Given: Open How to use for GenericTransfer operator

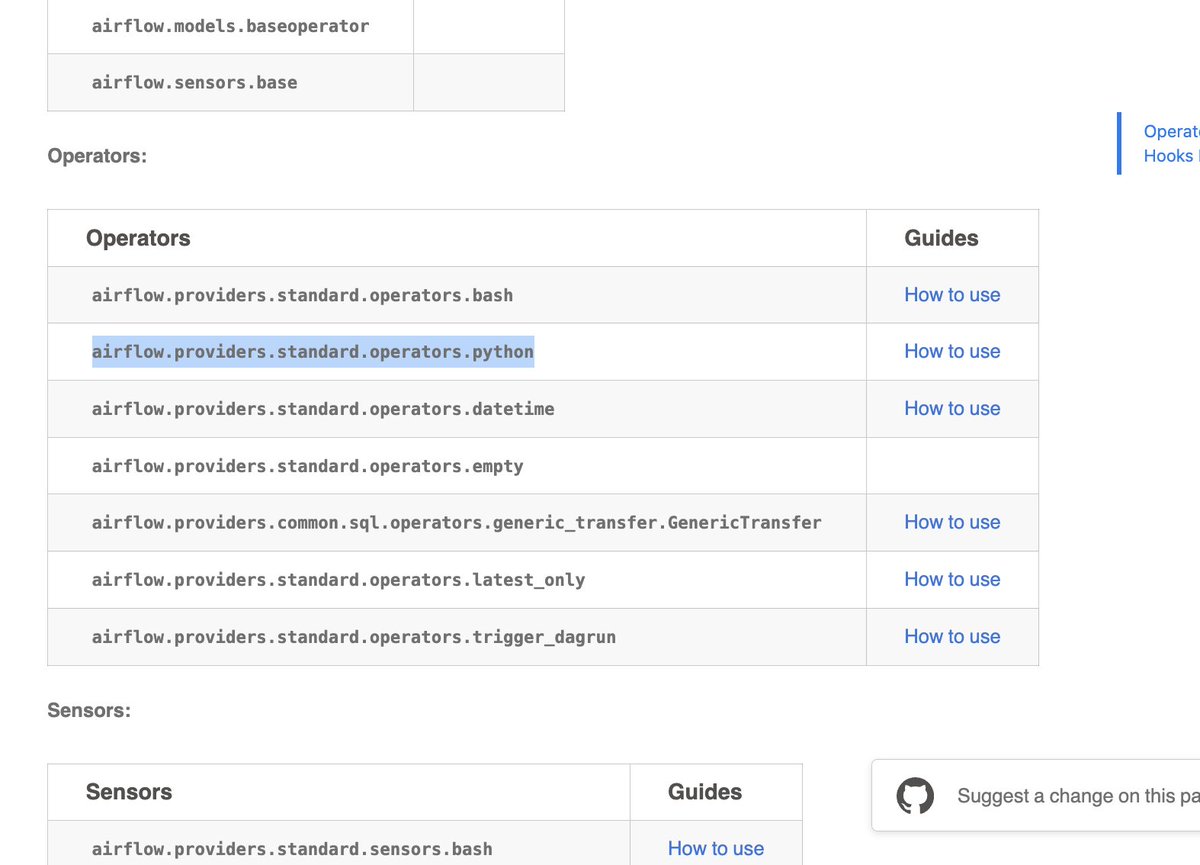Looking at the screenshot, I should tap(952, 522).
